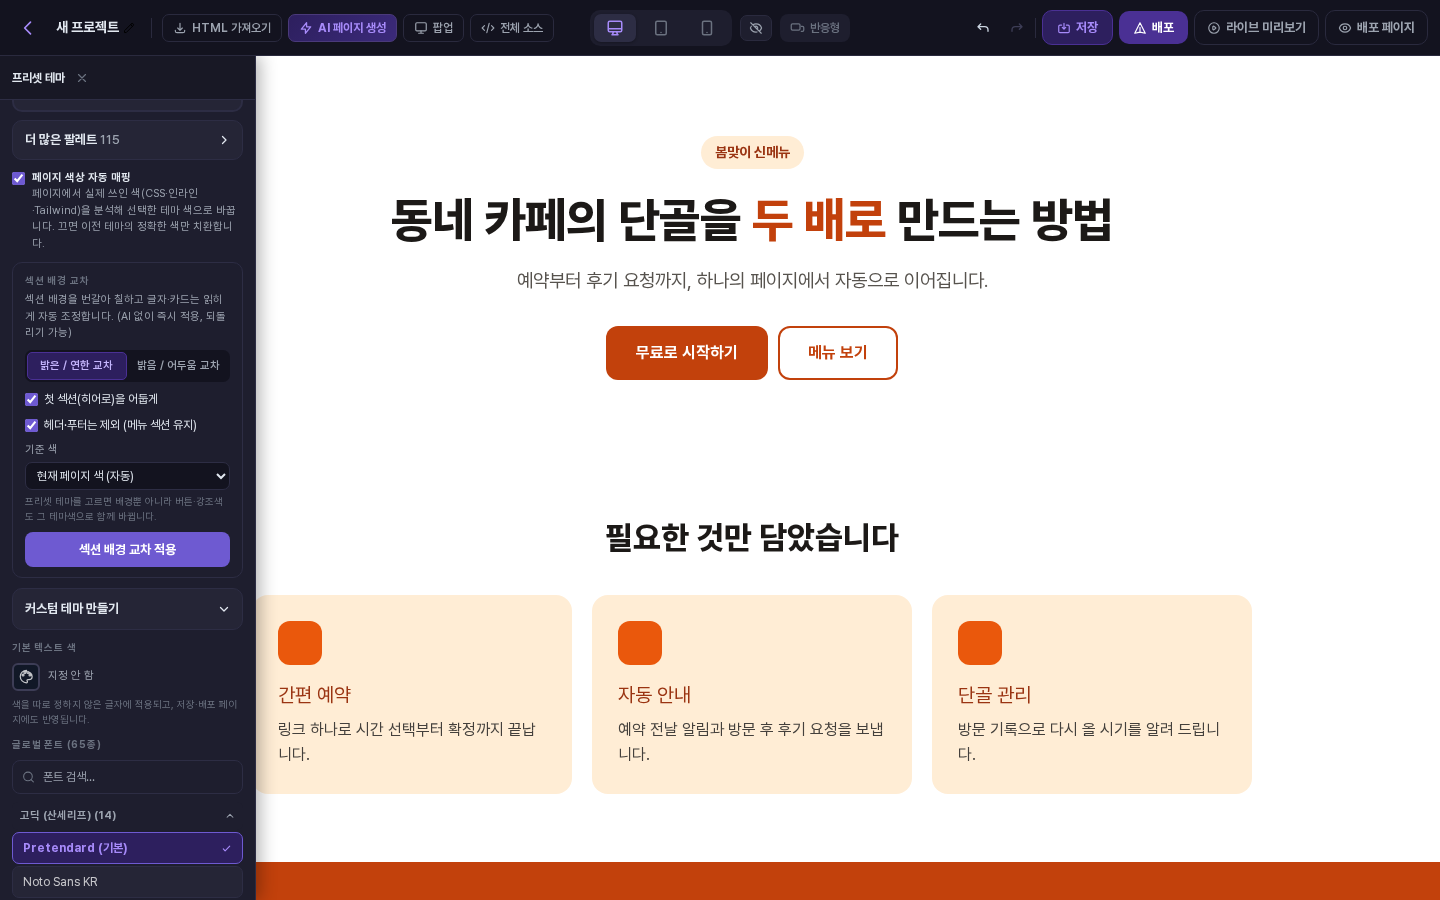Expand 더 많은 팔레트 115
The width and height of the screenshot is (1440, 900).
[x=127, y=140]
